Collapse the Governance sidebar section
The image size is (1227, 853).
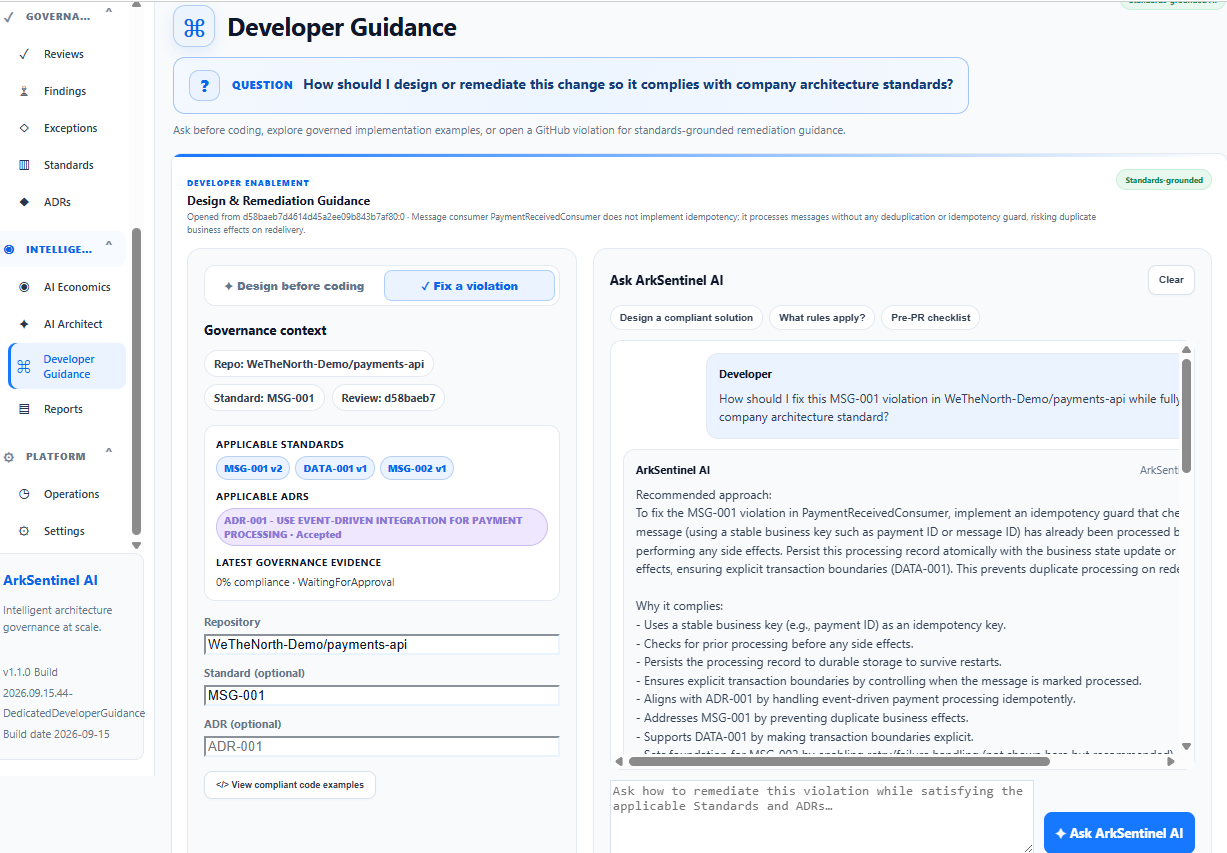(x=108, y=14)
